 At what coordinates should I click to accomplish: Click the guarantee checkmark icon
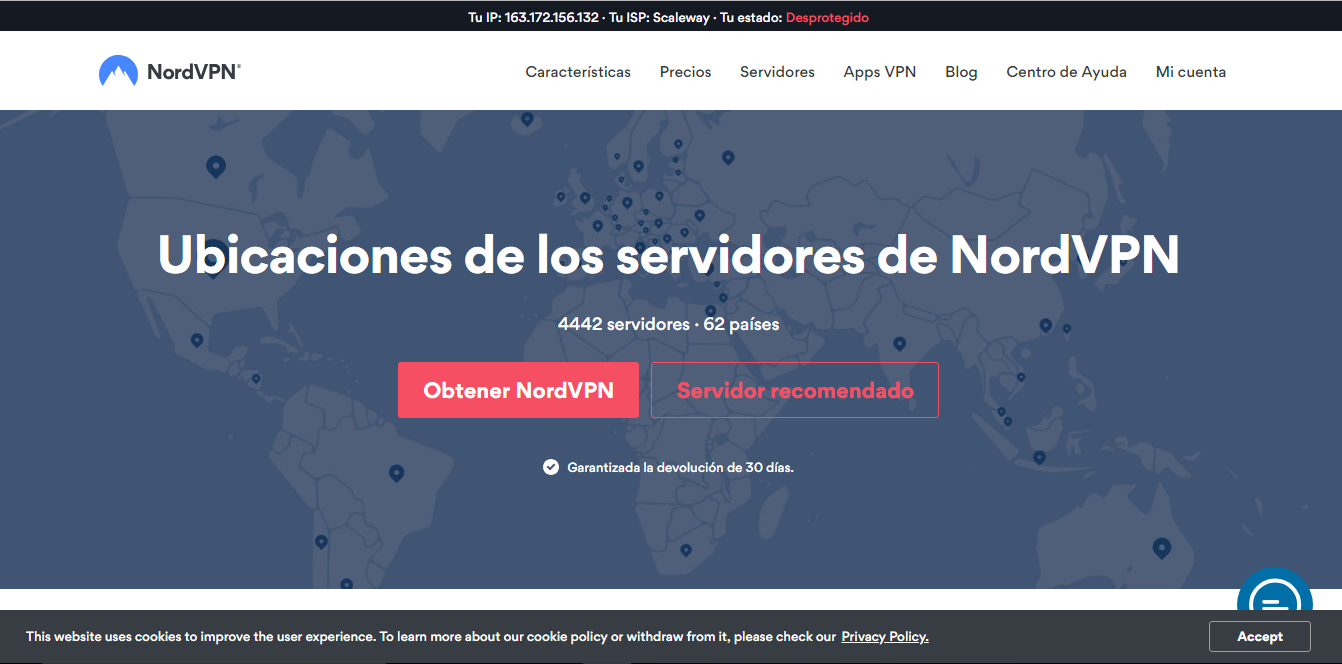[551, 467]
